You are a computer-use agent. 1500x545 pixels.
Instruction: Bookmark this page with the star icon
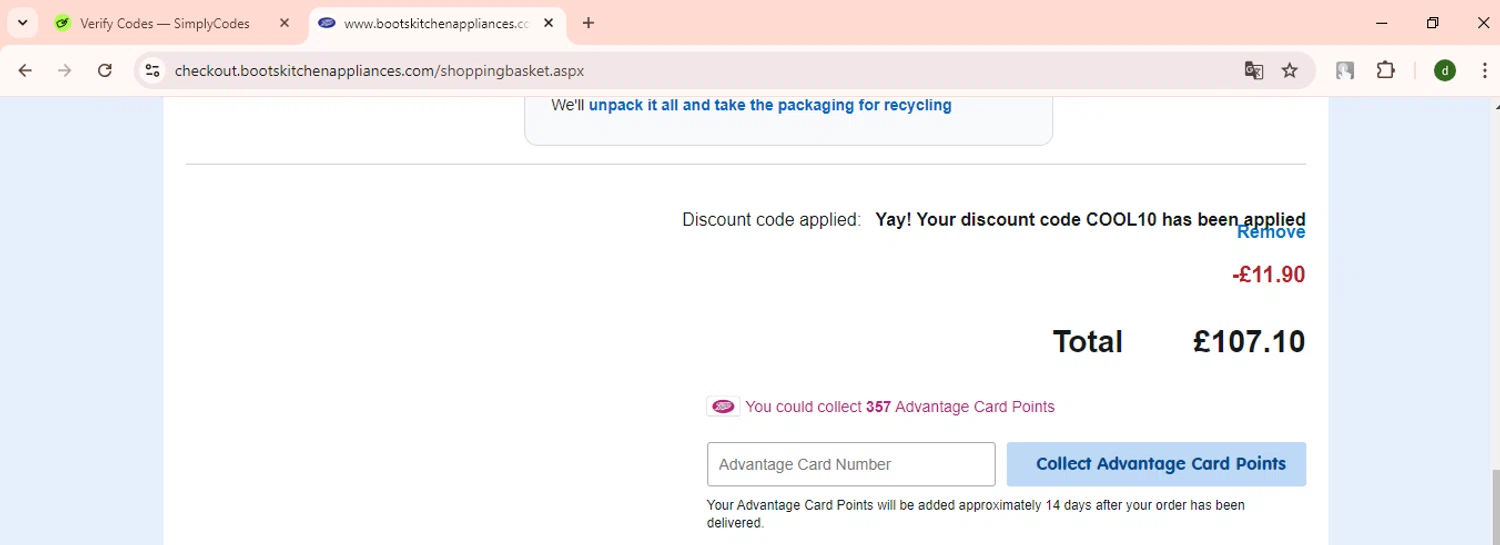pyautogui.click(x=1290, y=70)
